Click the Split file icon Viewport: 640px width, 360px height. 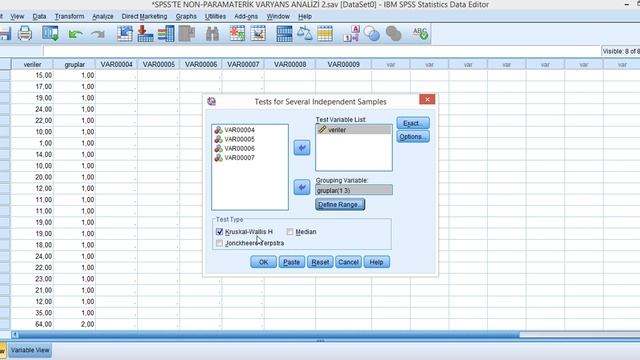tap(284, 33)
